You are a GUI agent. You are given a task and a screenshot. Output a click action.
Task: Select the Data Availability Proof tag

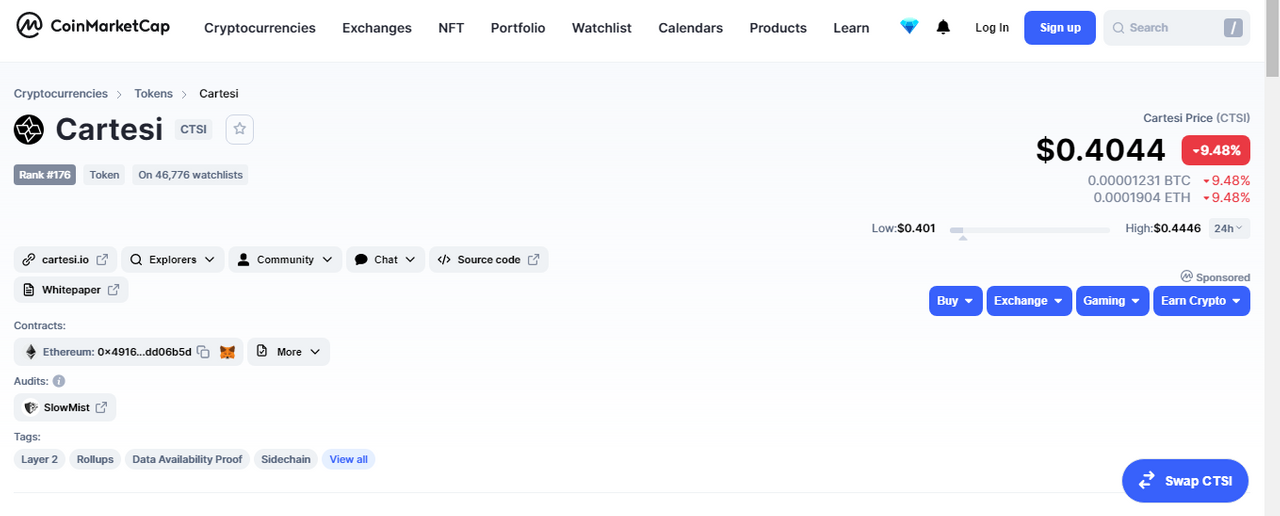(x=187, y=460)
